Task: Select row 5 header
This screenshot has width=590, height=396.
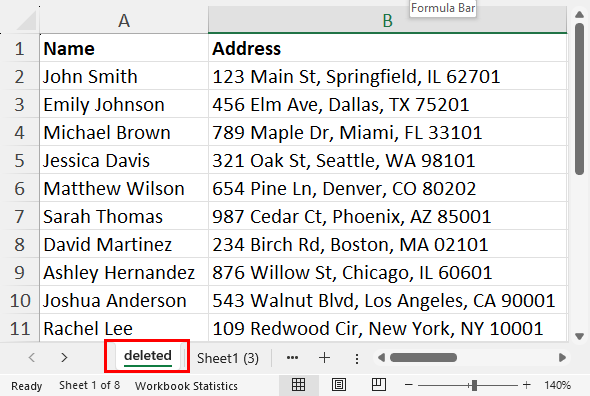Action: coord(20,160)
